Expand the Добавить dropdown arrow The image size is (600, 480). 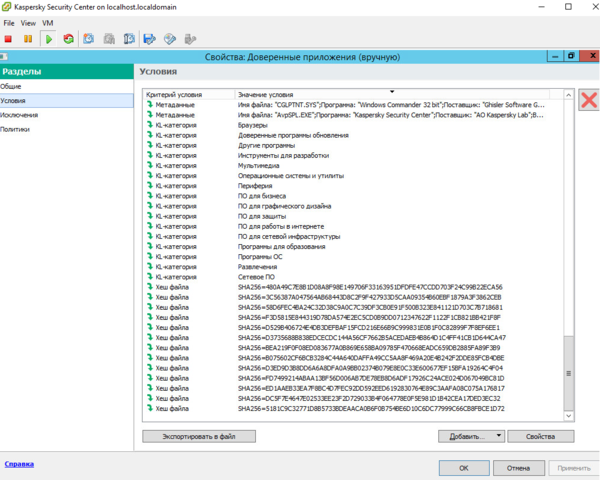[498, 436]
